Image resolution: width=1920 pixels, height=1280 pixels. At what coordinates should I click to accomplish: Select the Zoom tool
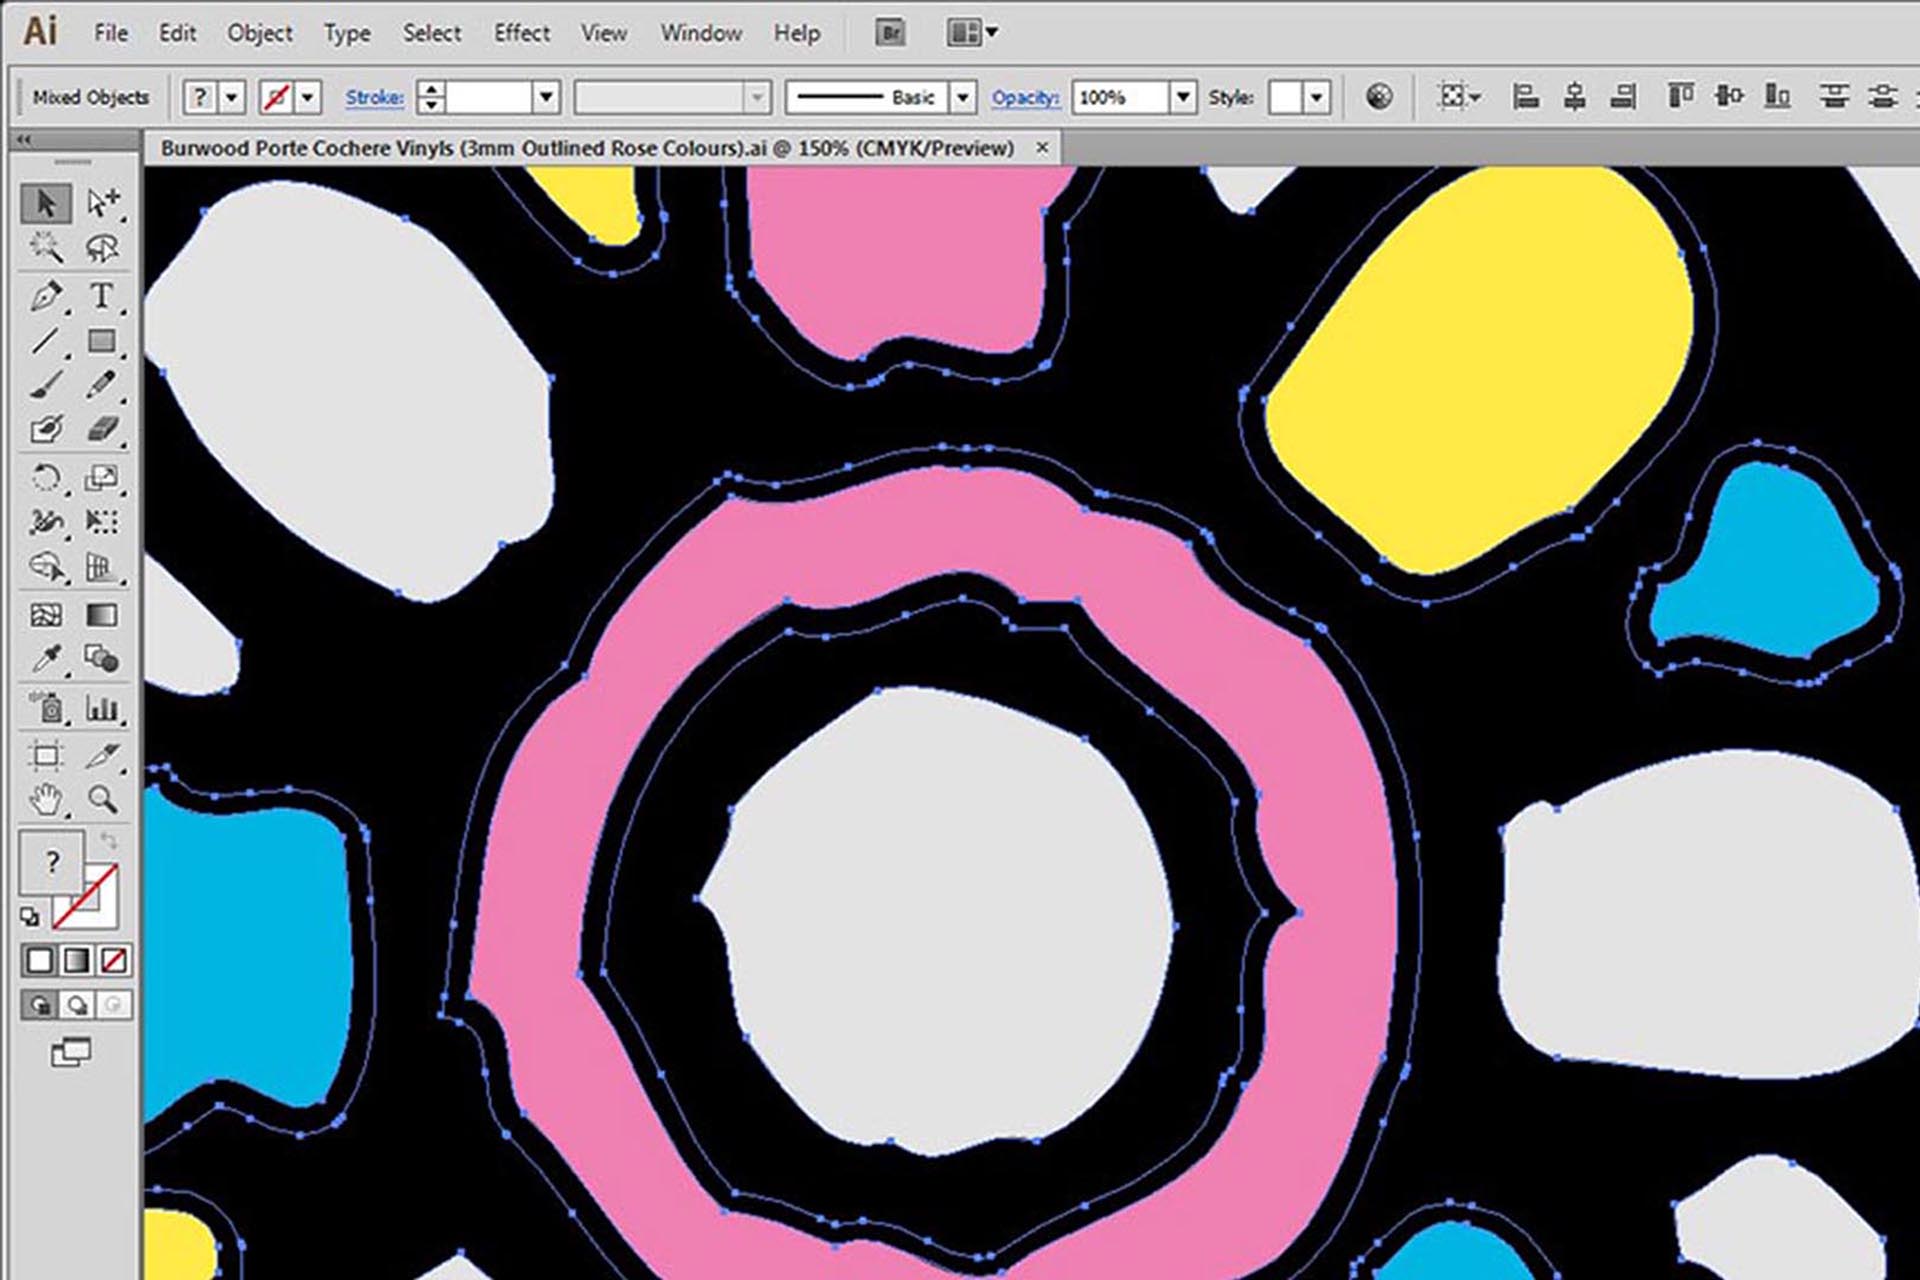coord(101,799)
